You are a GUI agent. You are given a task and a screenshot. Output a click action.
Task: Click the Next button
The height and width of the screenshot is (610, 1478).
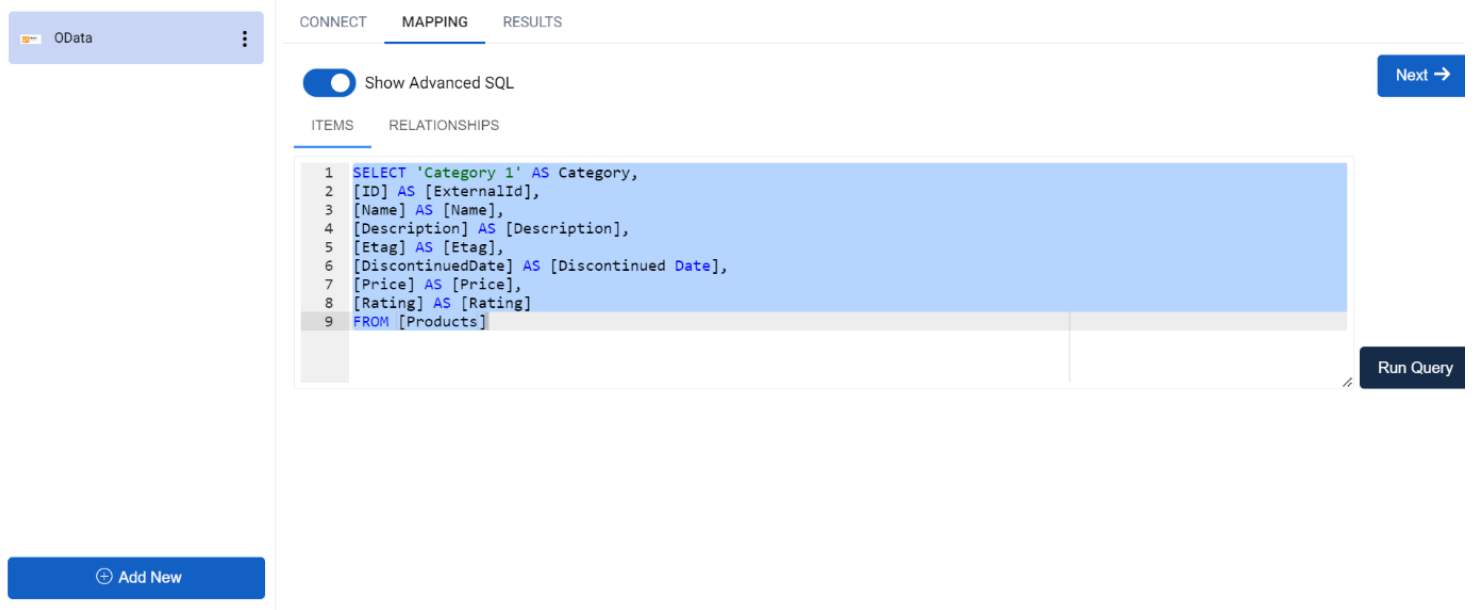coord(1420,75)
